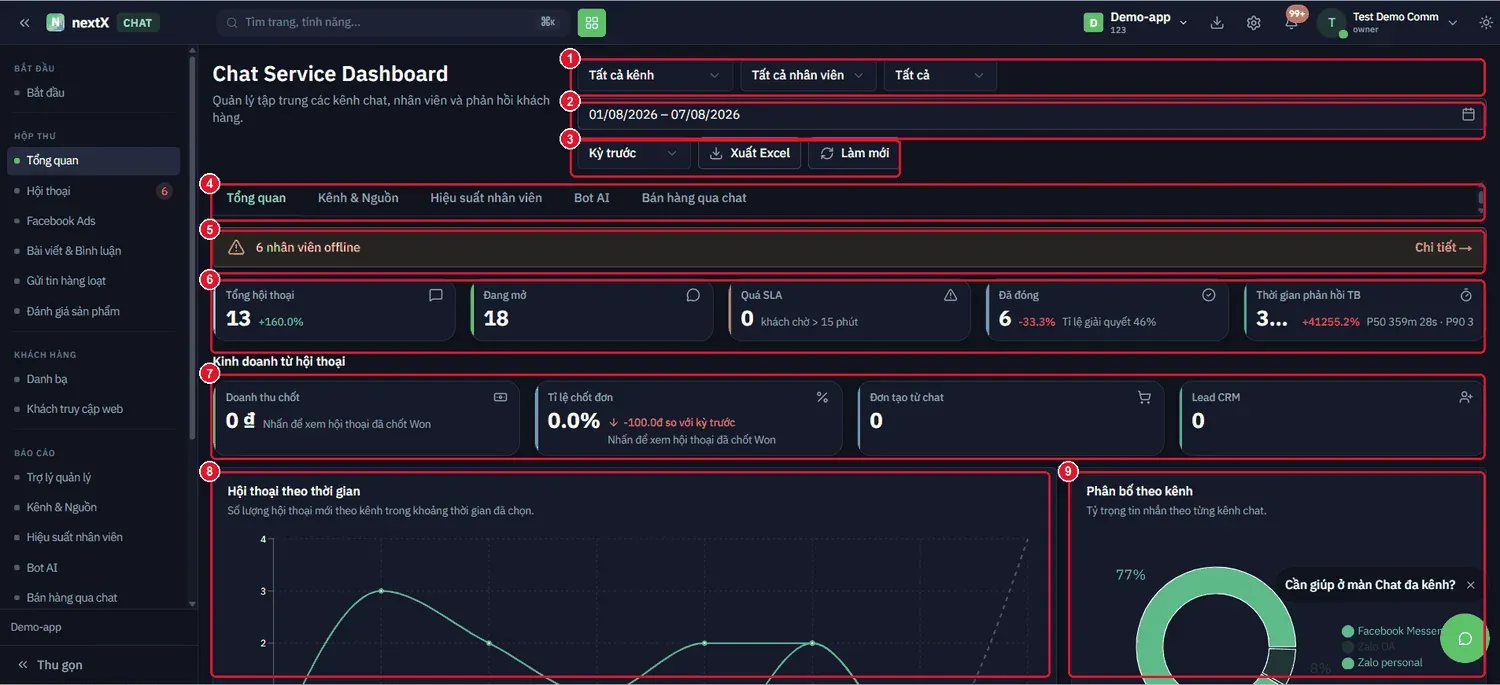Click Làm mới refresh button
This screenshot has height=685, width=1500.
854,153
